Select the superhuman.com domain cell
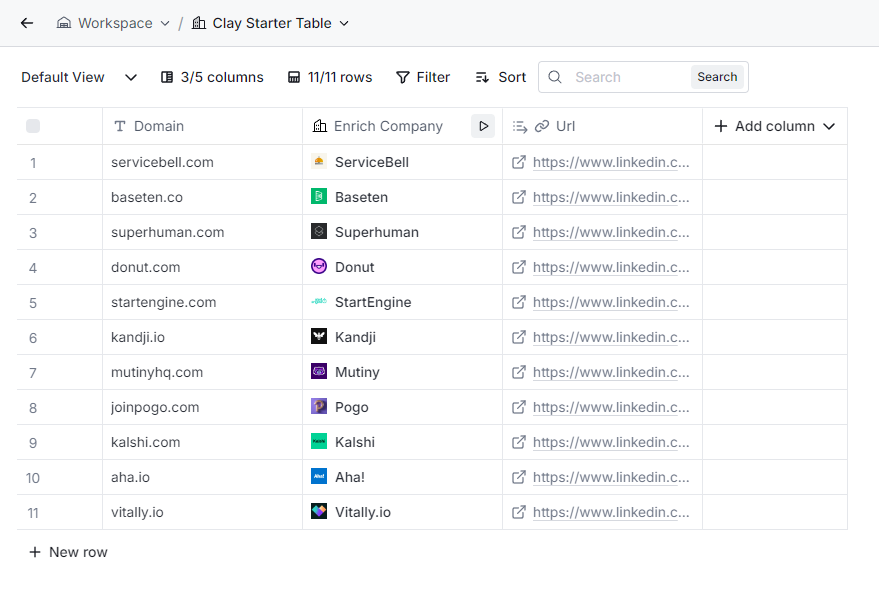 (x=202, y=233)
